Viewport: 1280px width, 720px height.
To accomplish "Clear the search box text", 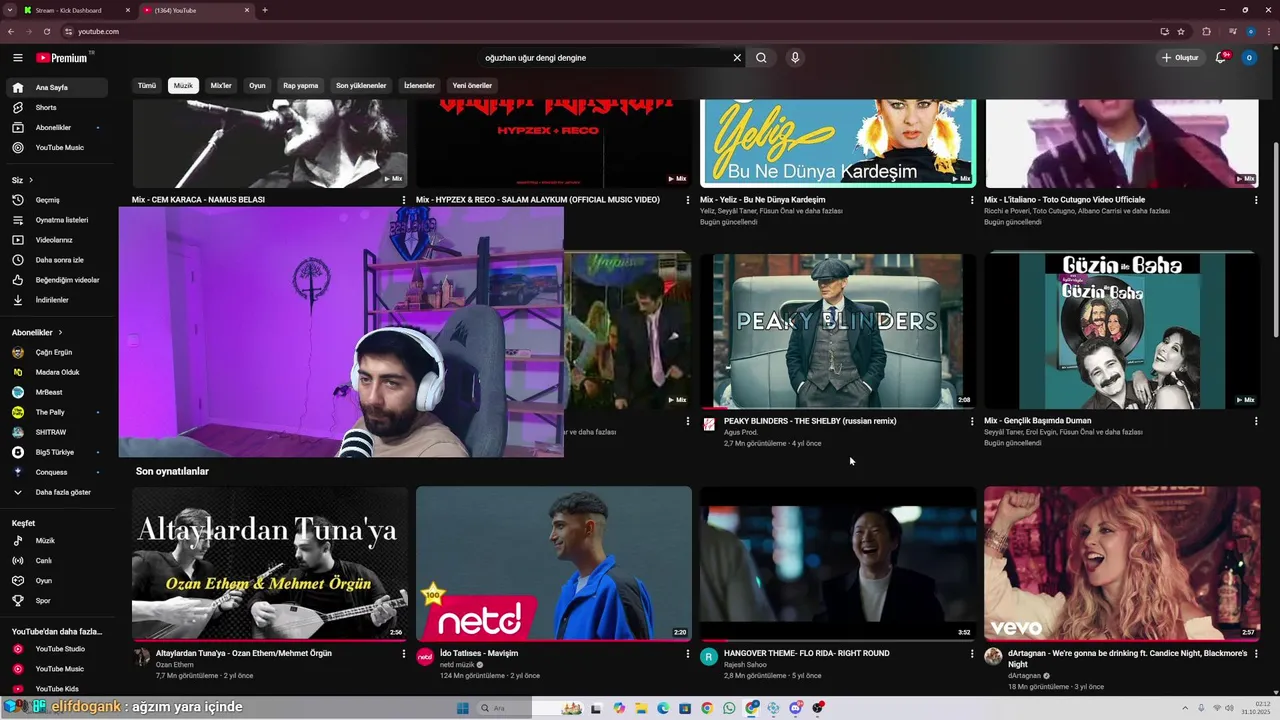I will coord(737,58).
